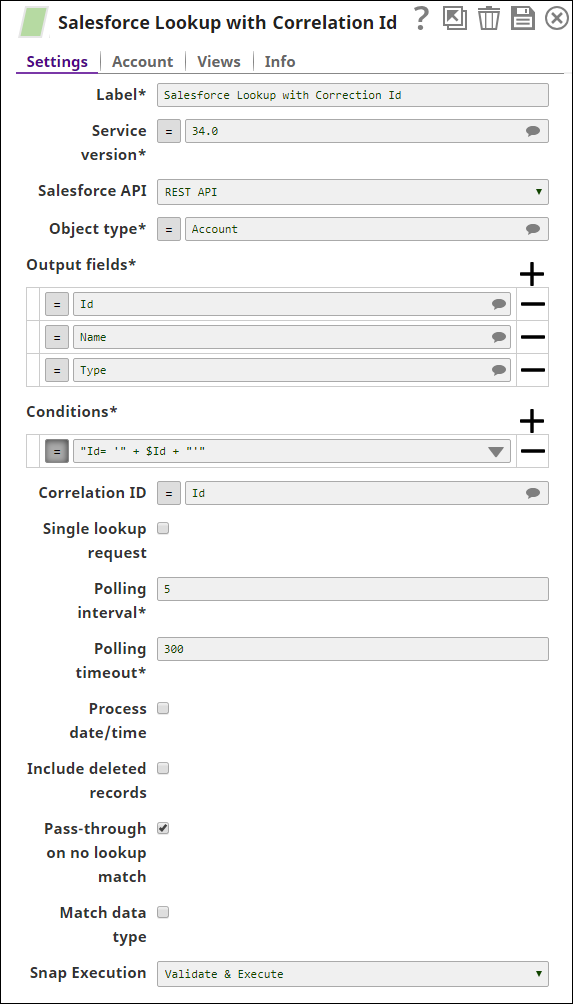573x1004 pixels.
Task: Enable Include deleted records checkbox
Action: [x=163, y=768]
